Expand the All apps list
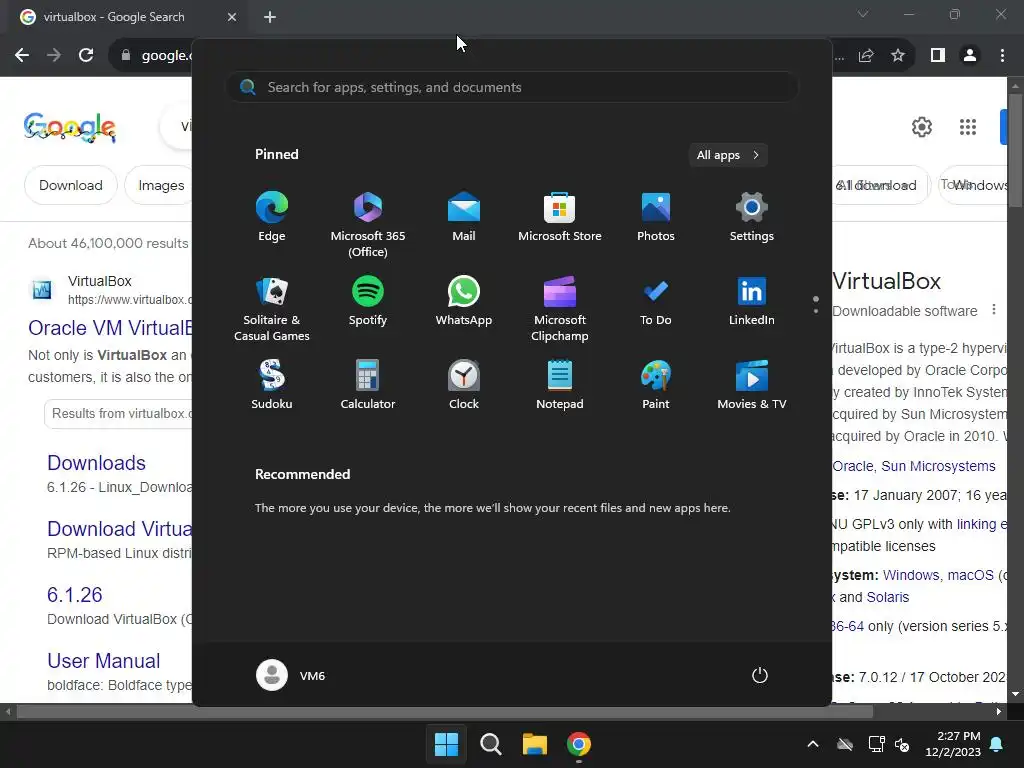1024x768 pixels. (x=728, y=155)
